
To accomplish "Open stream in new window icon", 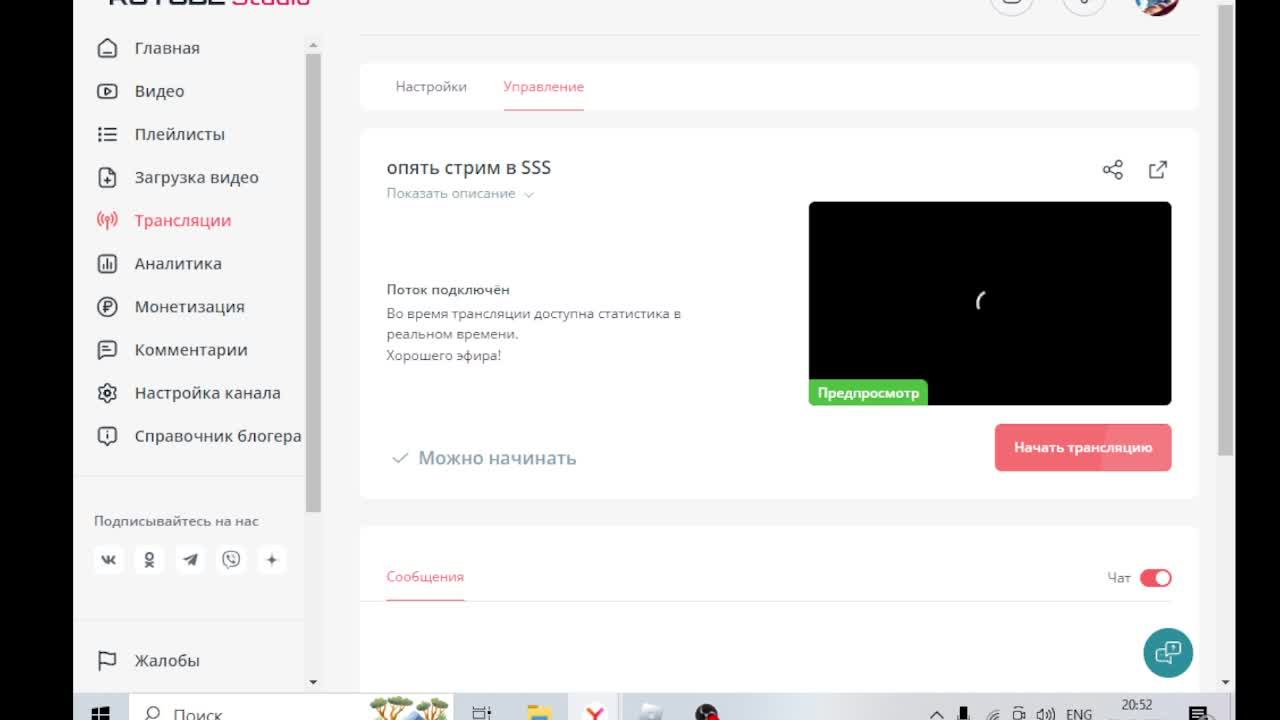I will [x=1158, y=170].
